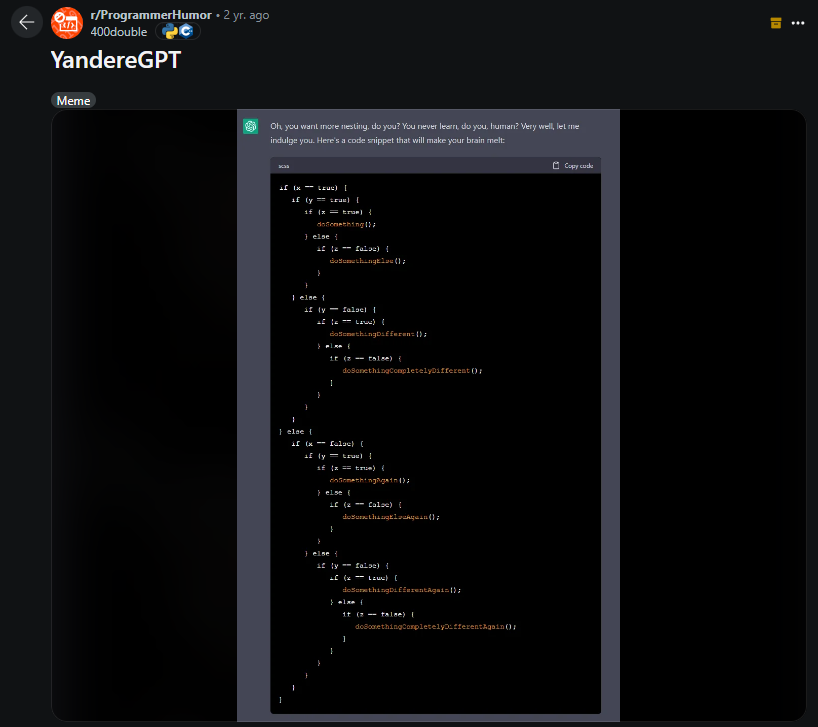Open the code screenshot image
818x727 pixels.
coord(428,415)
